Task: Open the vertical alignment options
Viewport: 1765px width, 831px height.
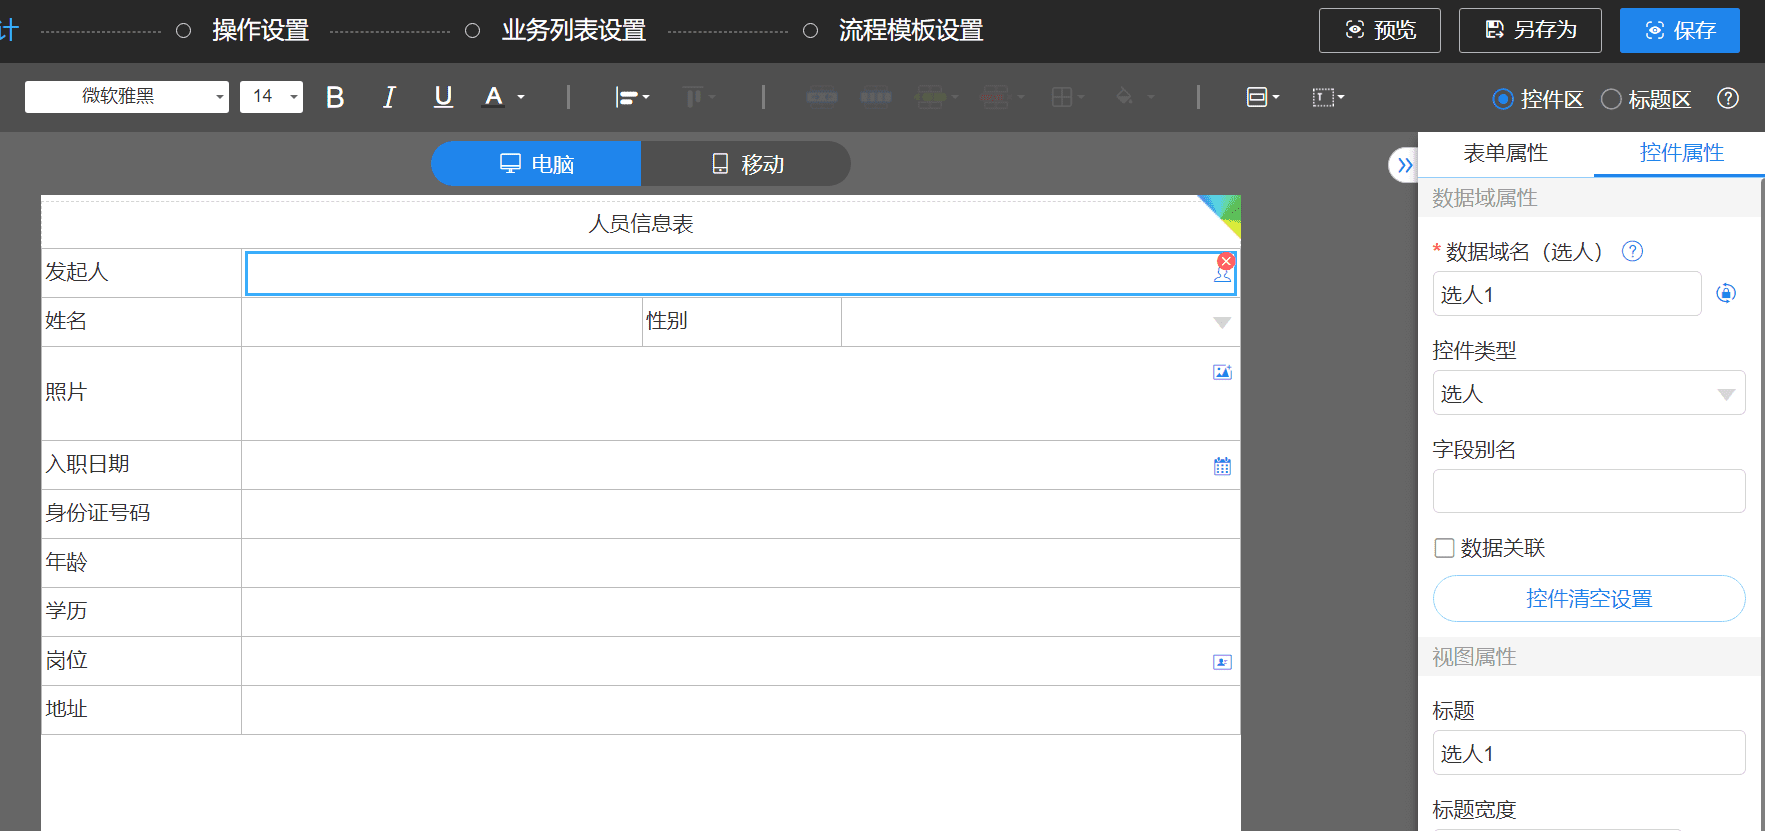Action: click(x=698, y=97)
